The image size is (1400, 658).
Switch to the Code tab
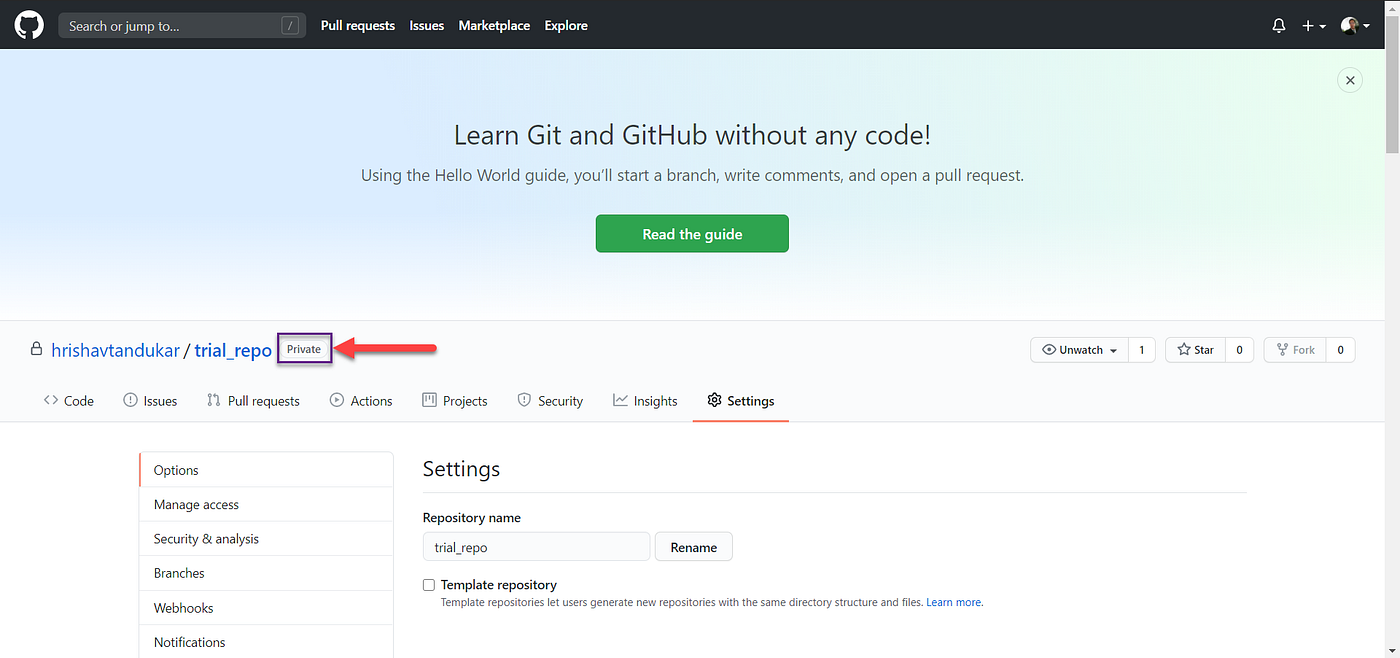[x=68, y=400]
